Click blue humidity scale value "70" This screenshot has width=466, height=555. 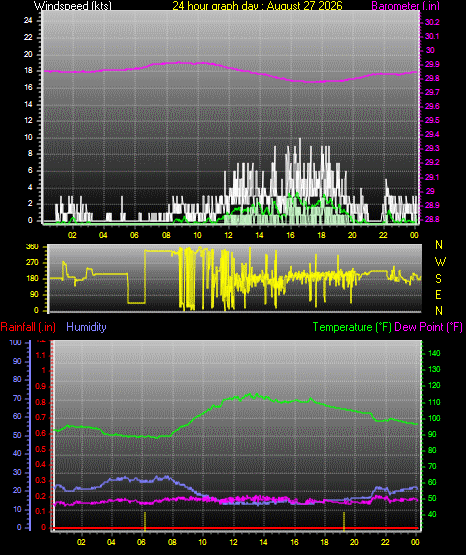click(x=17, y=398)
